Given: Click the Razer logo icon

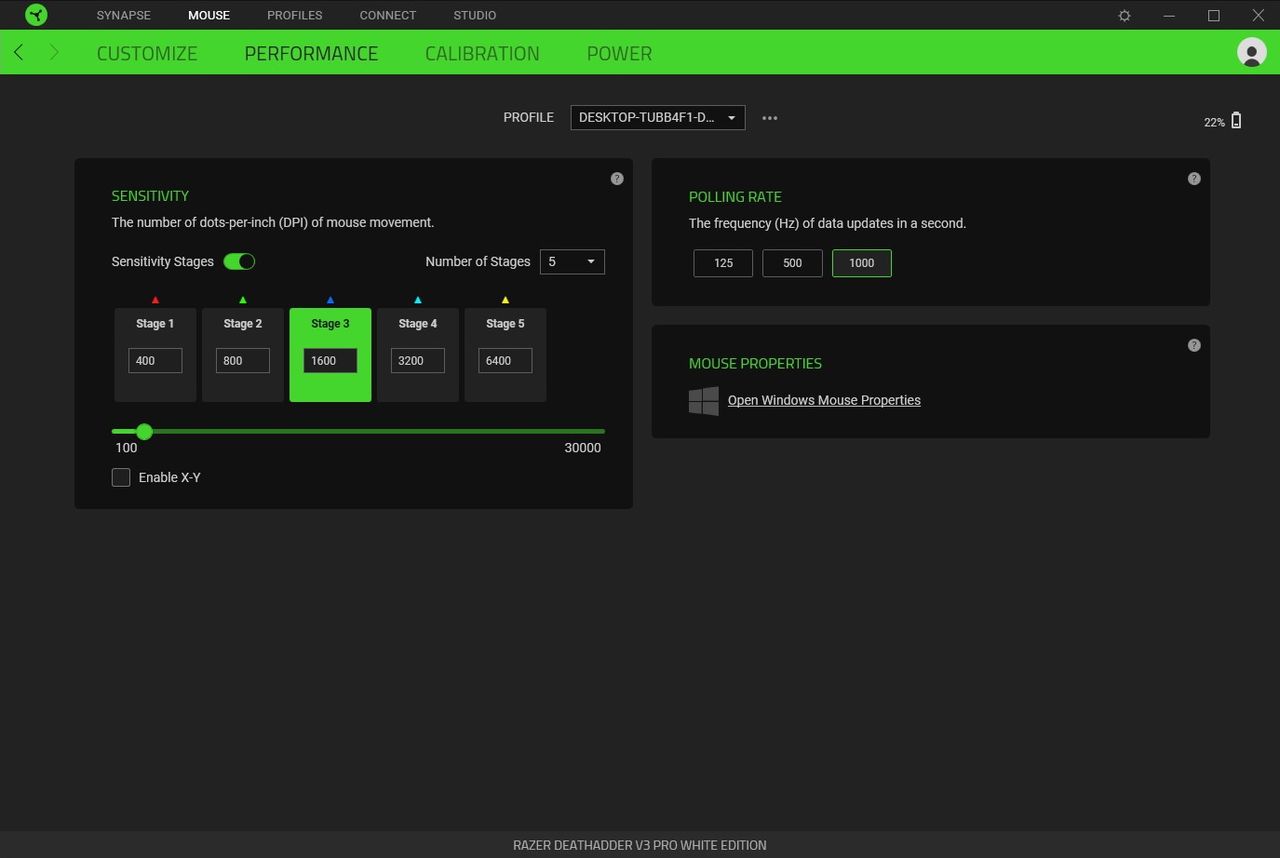Looking at the screenshot, I should tap(36, 15).
